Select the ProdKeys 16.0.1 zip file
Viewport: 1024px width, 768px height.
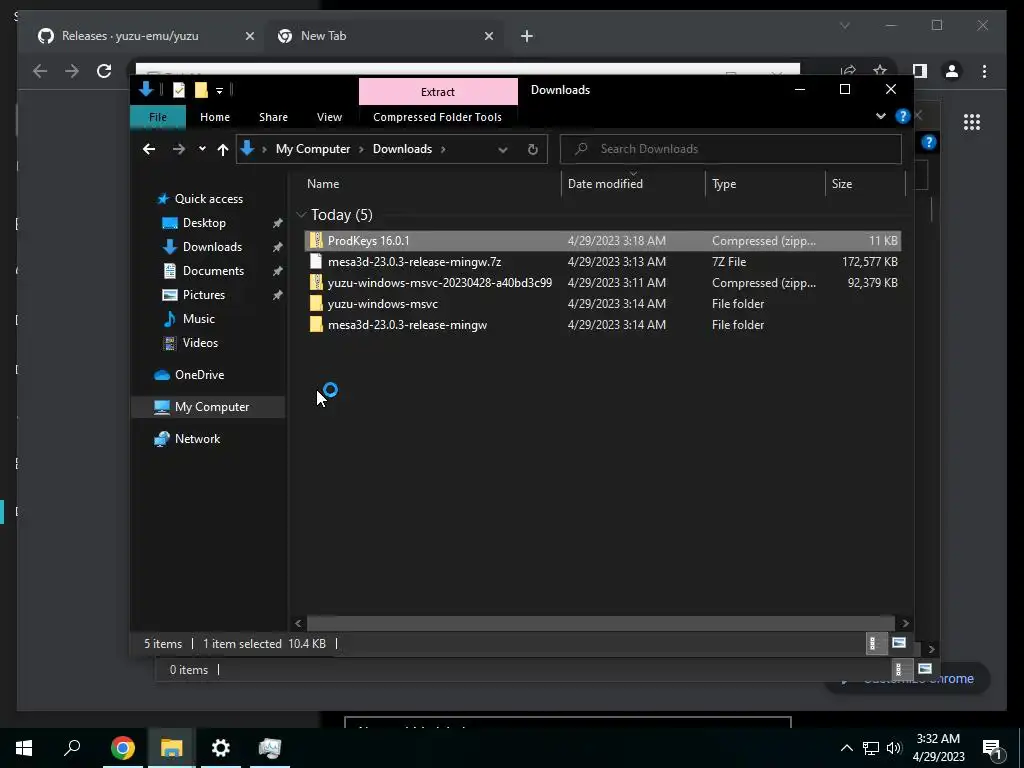tap(602, 240)
